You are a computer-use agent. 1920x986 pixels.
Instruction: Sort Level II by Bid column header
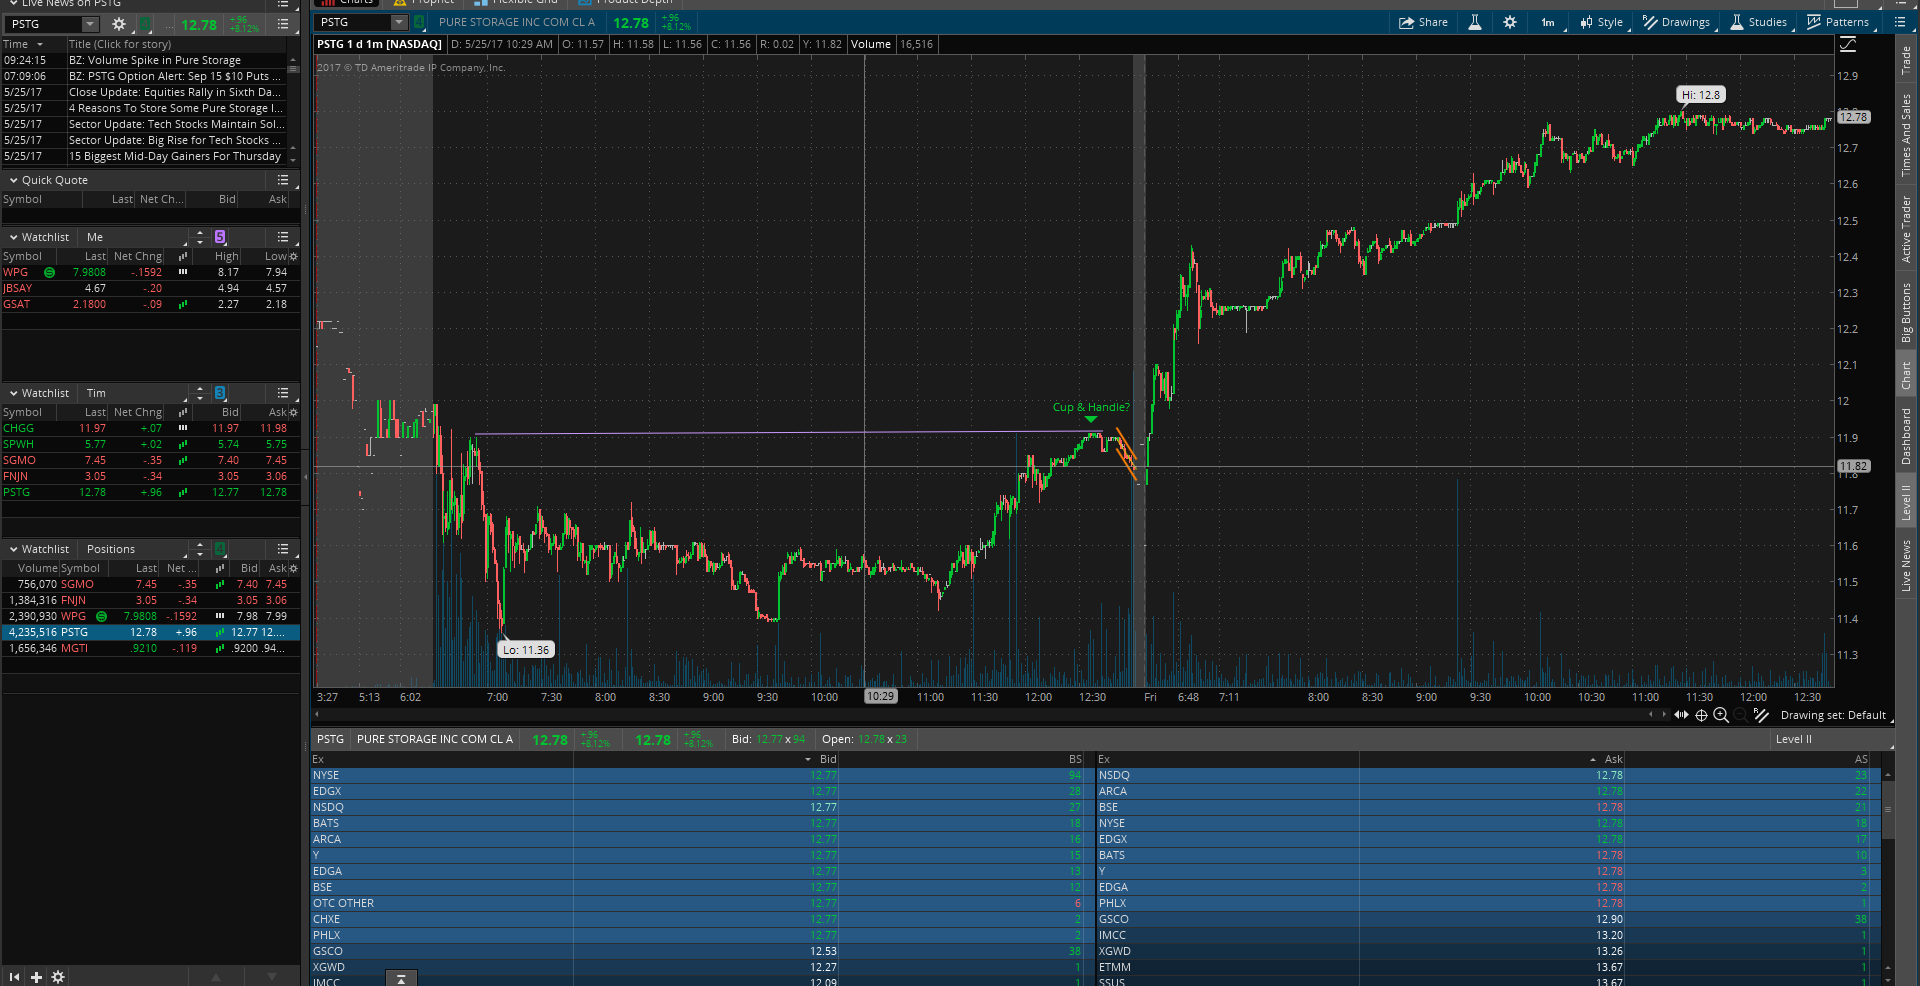click(x=827, y=759)
